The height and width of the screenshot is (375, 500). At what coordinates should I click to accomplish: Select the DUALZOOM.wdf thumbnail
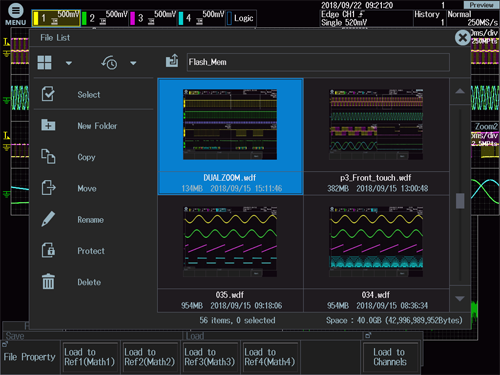(x=230, y=124)
